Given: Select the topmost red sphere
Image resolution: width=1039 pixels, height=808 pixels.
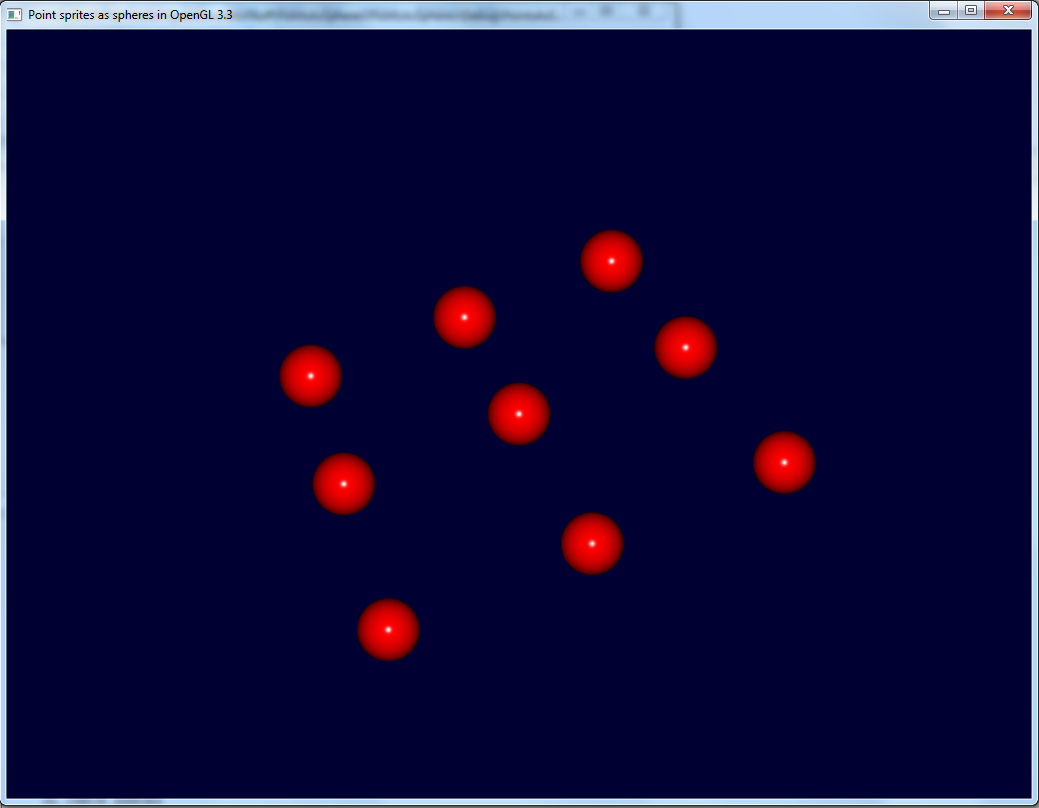Looking at the screenshot, I should [x=610, y=261].
